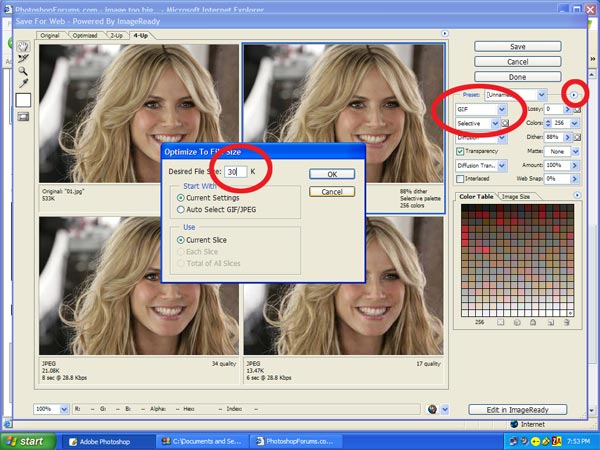
Task: Select the Zoom magnifier tool
Action: 22,72
